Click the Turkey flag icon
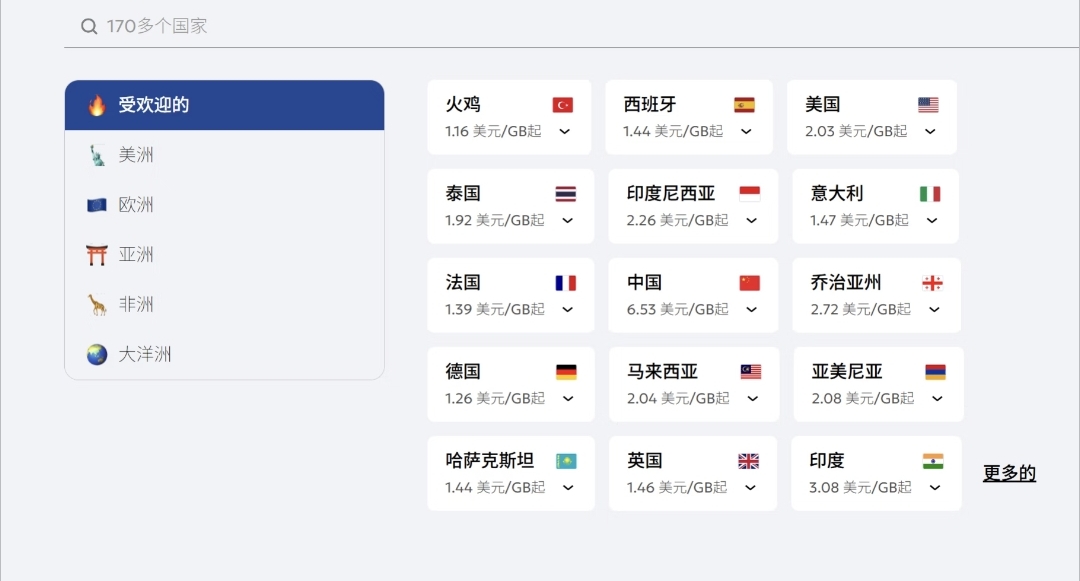Image resolution: width=1080 pixels, height=581 pixels. [x=562, y=105]
